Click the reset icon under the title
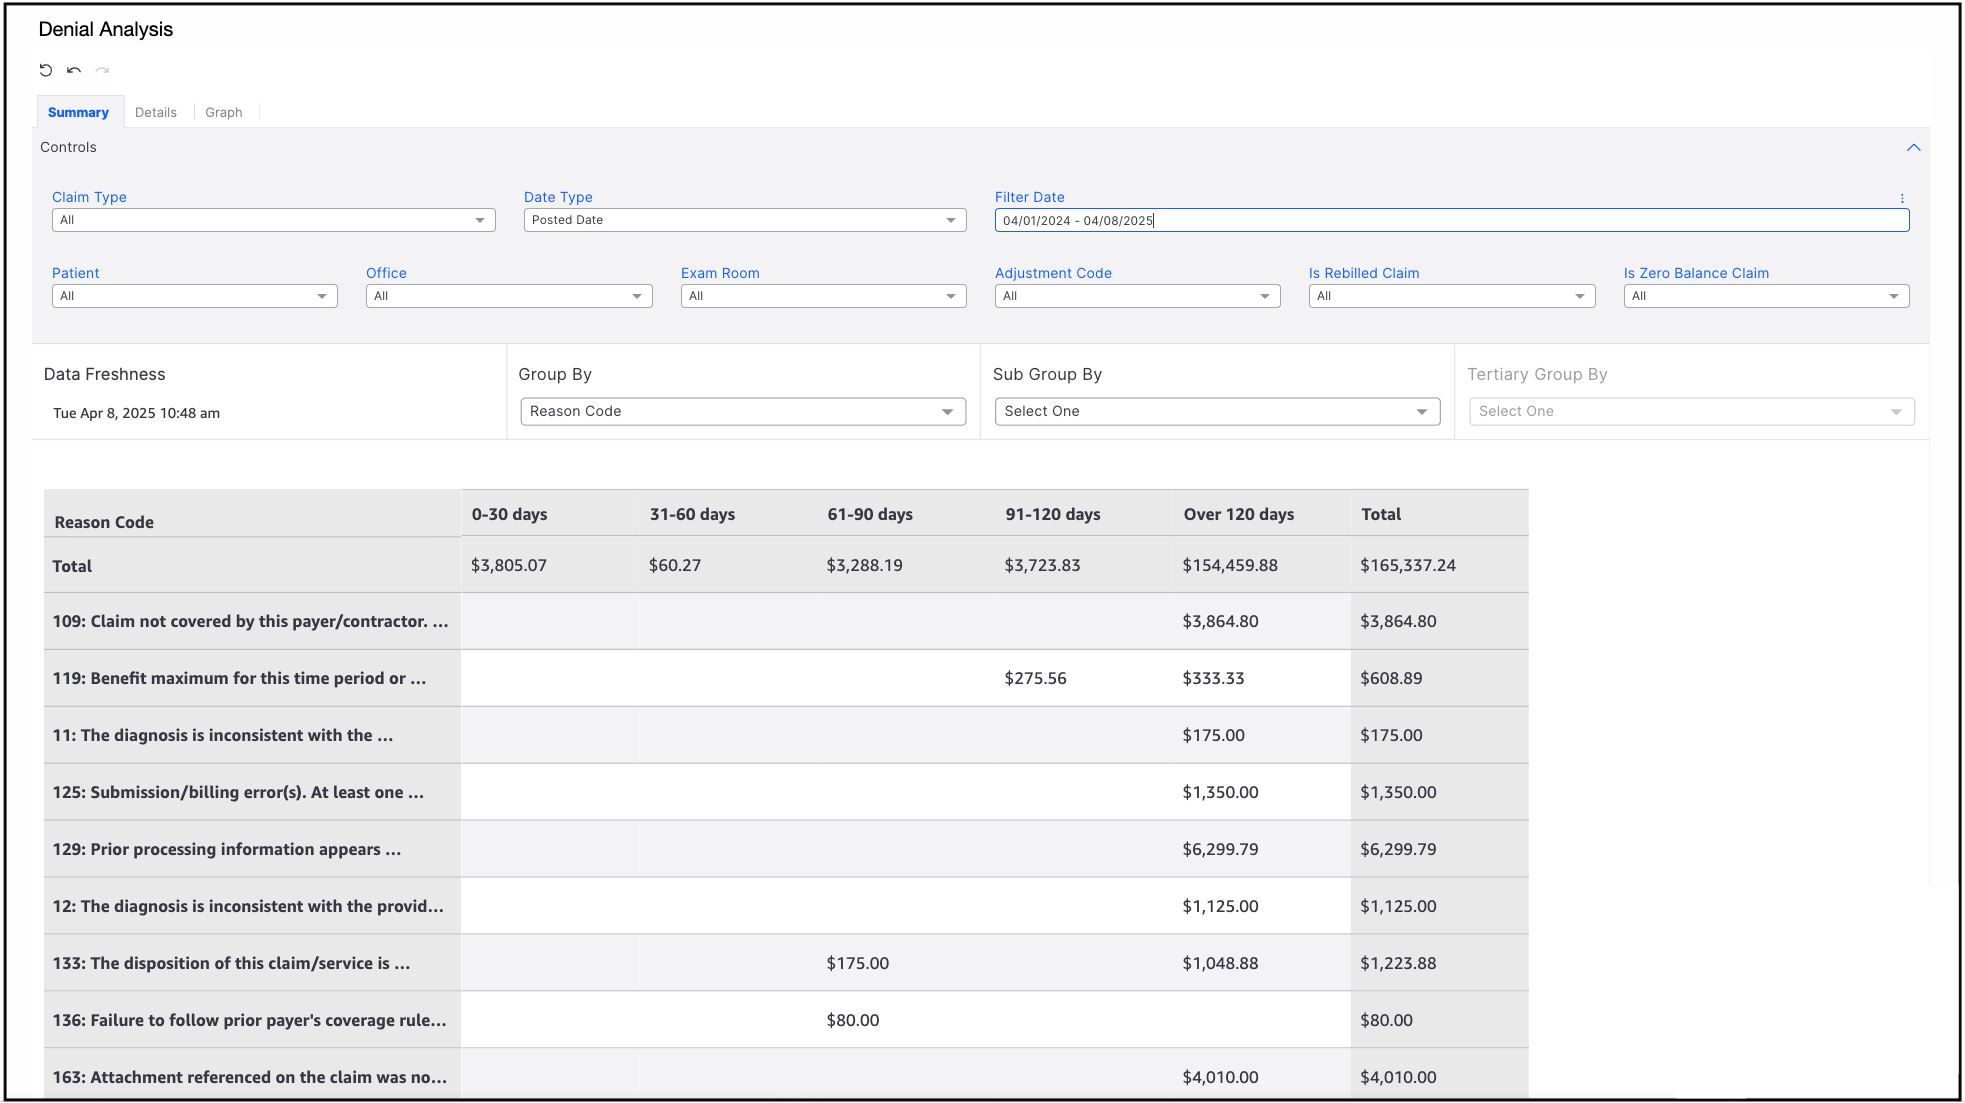 coord(46,70)
